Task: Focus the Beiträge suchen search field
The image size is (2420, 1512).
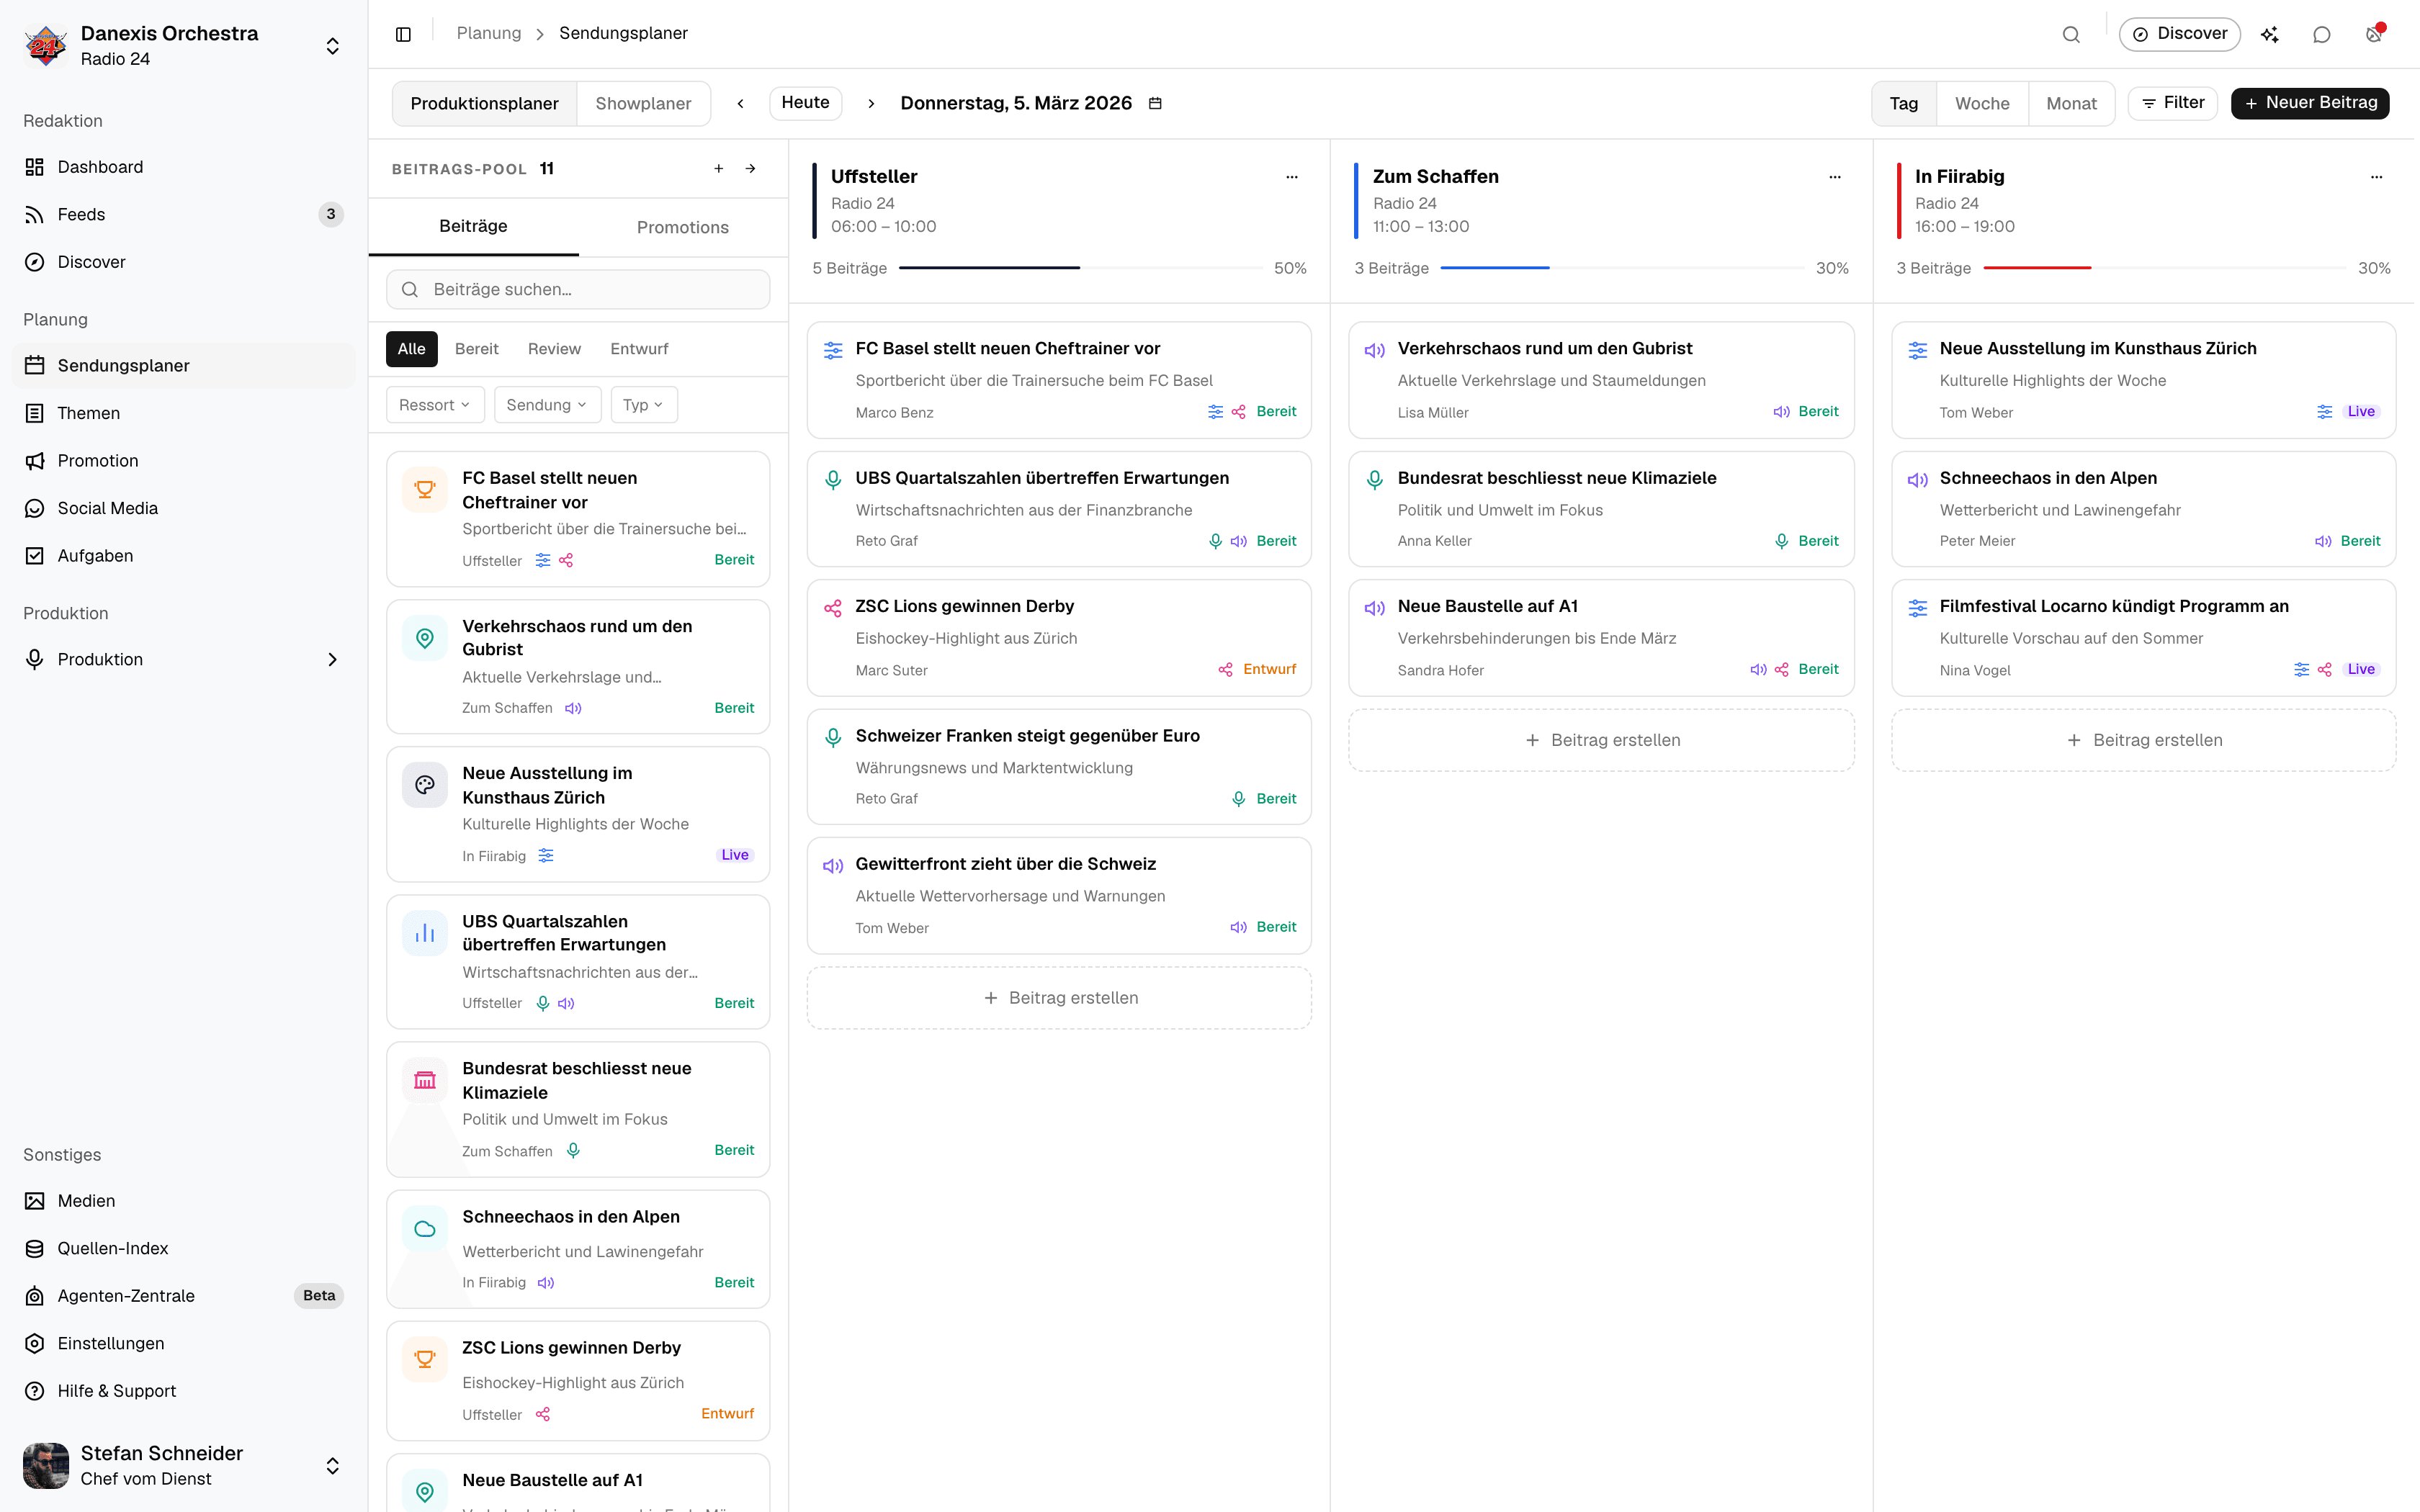Action: tap(578, 290)
